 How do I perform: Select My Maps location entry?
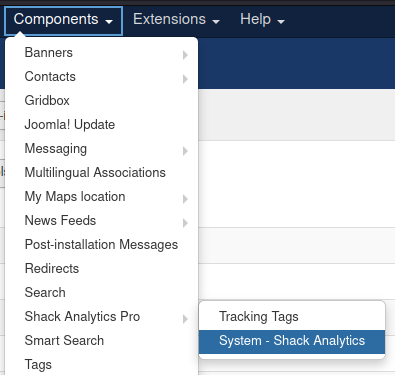click(102, 197)
